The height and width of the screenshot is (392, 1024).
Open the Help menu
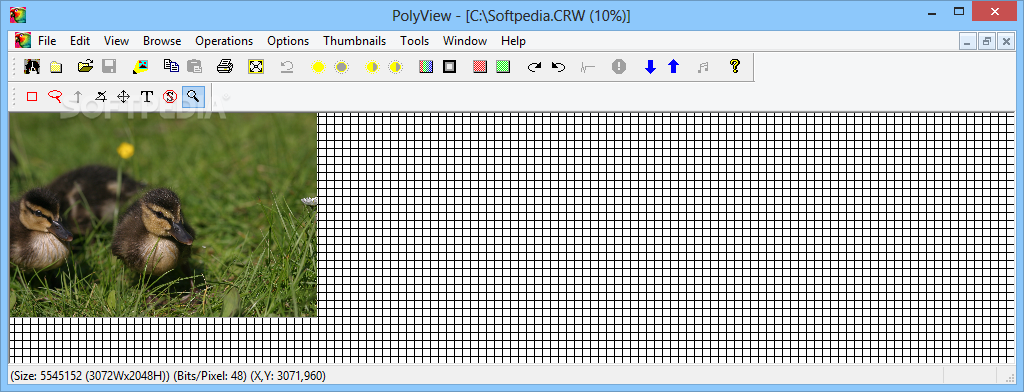[513, 41]
